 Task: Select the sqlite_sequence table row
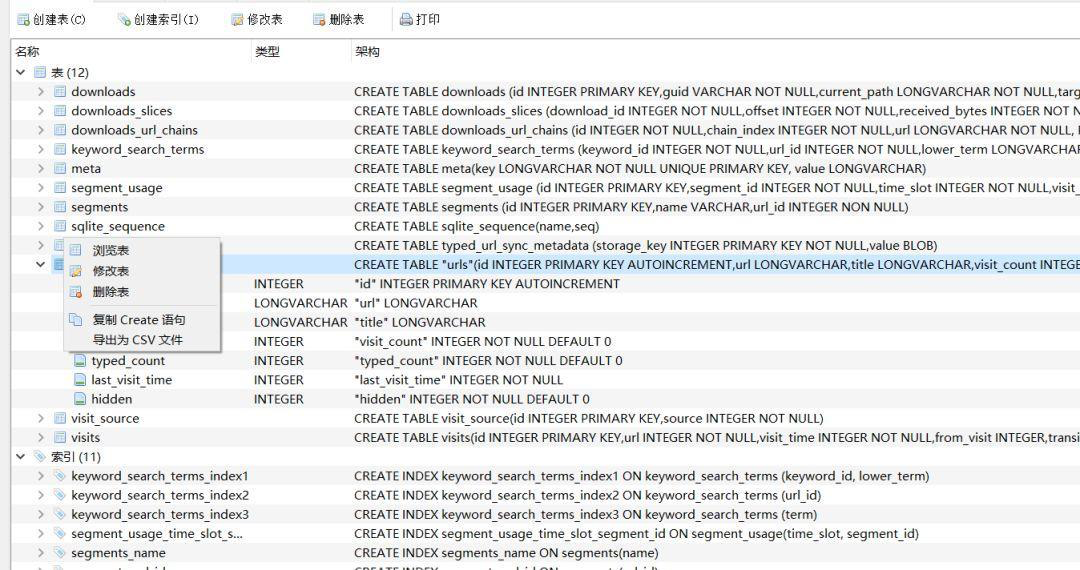tap(546, 226)
